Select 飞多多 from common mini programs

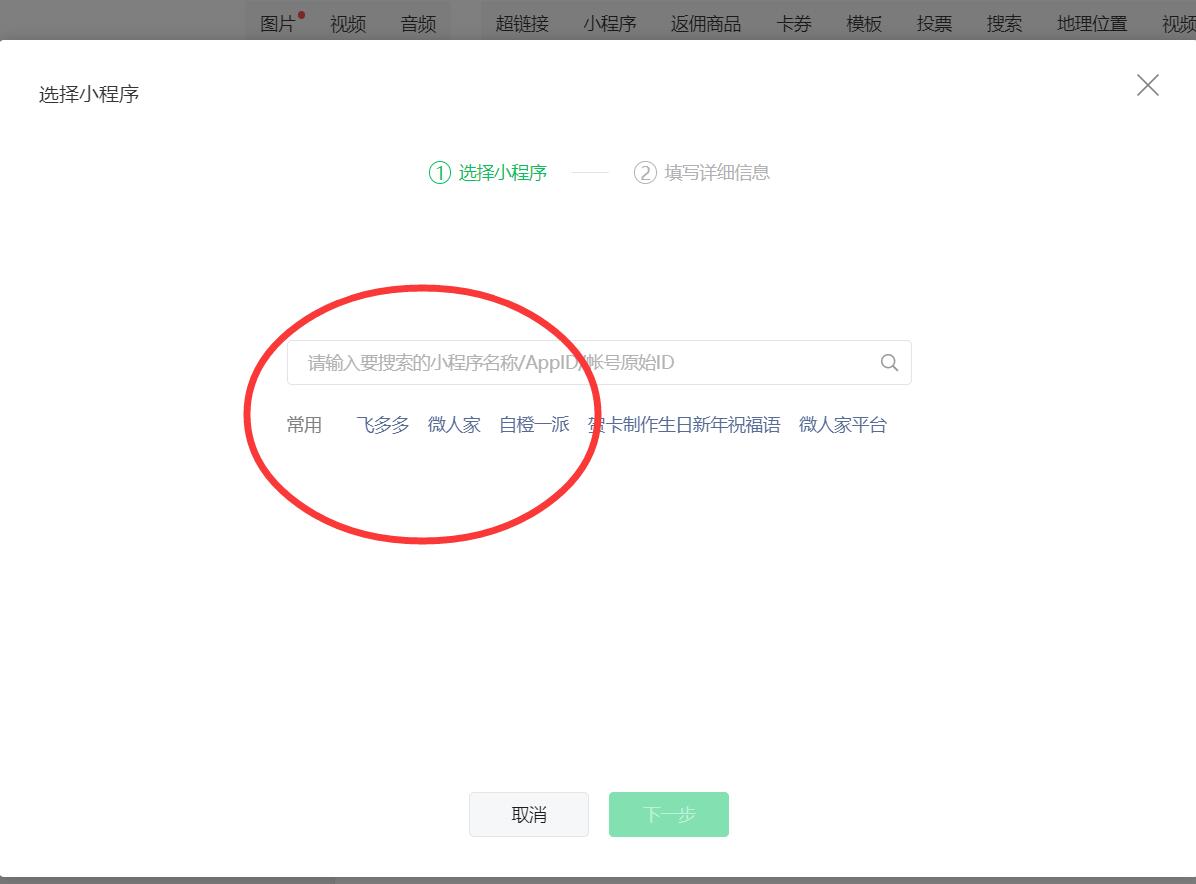tap(383, 425)
